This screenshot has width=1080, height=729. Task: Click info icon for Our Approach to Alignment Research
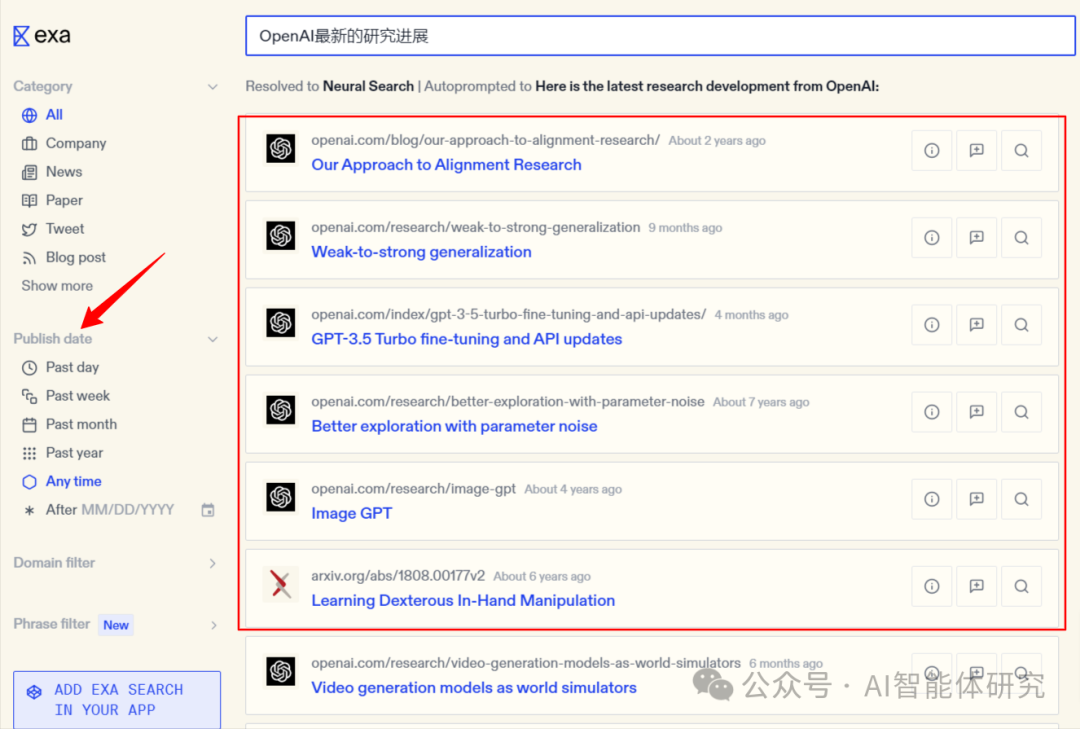coord(931,150)
